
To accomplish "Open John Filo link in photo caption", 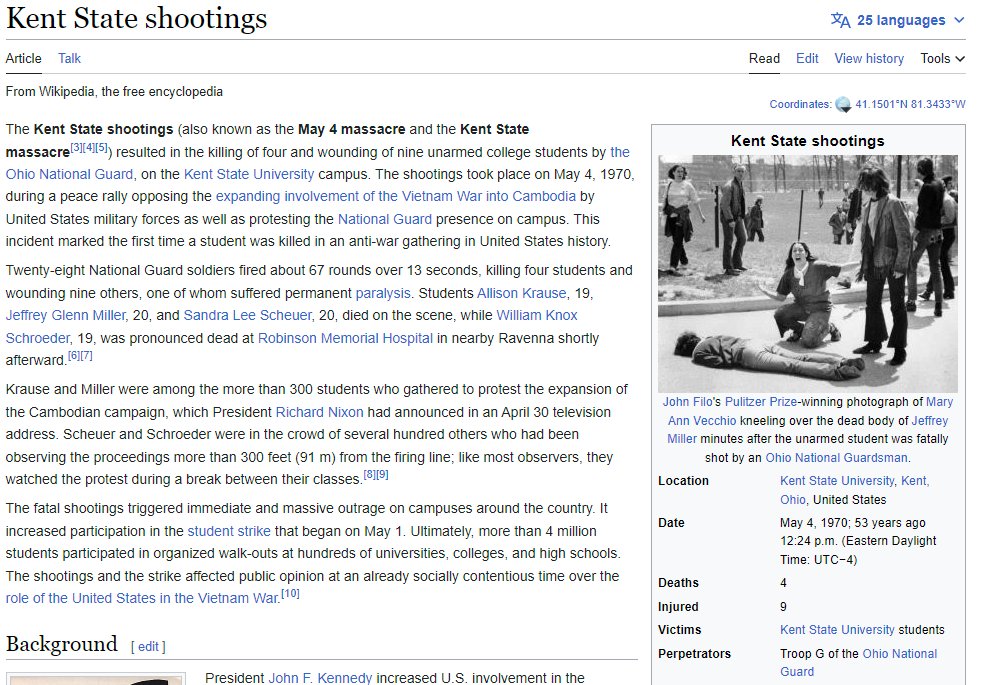I will [688, 402].
